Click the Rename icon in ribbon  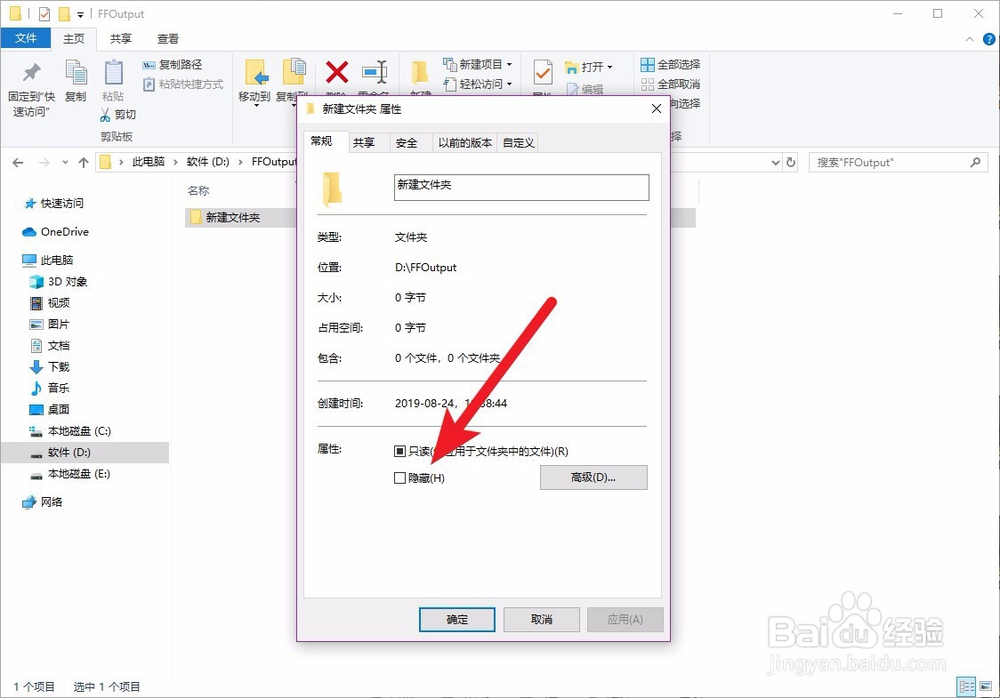374,71
